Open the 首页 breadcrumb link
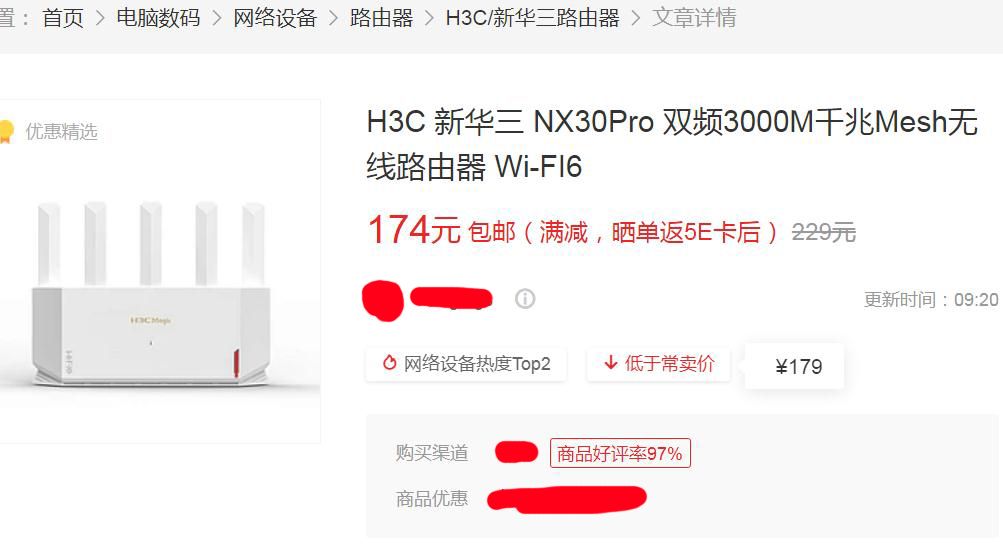The height and width of the screenshot is (546, 1003). 63,18
